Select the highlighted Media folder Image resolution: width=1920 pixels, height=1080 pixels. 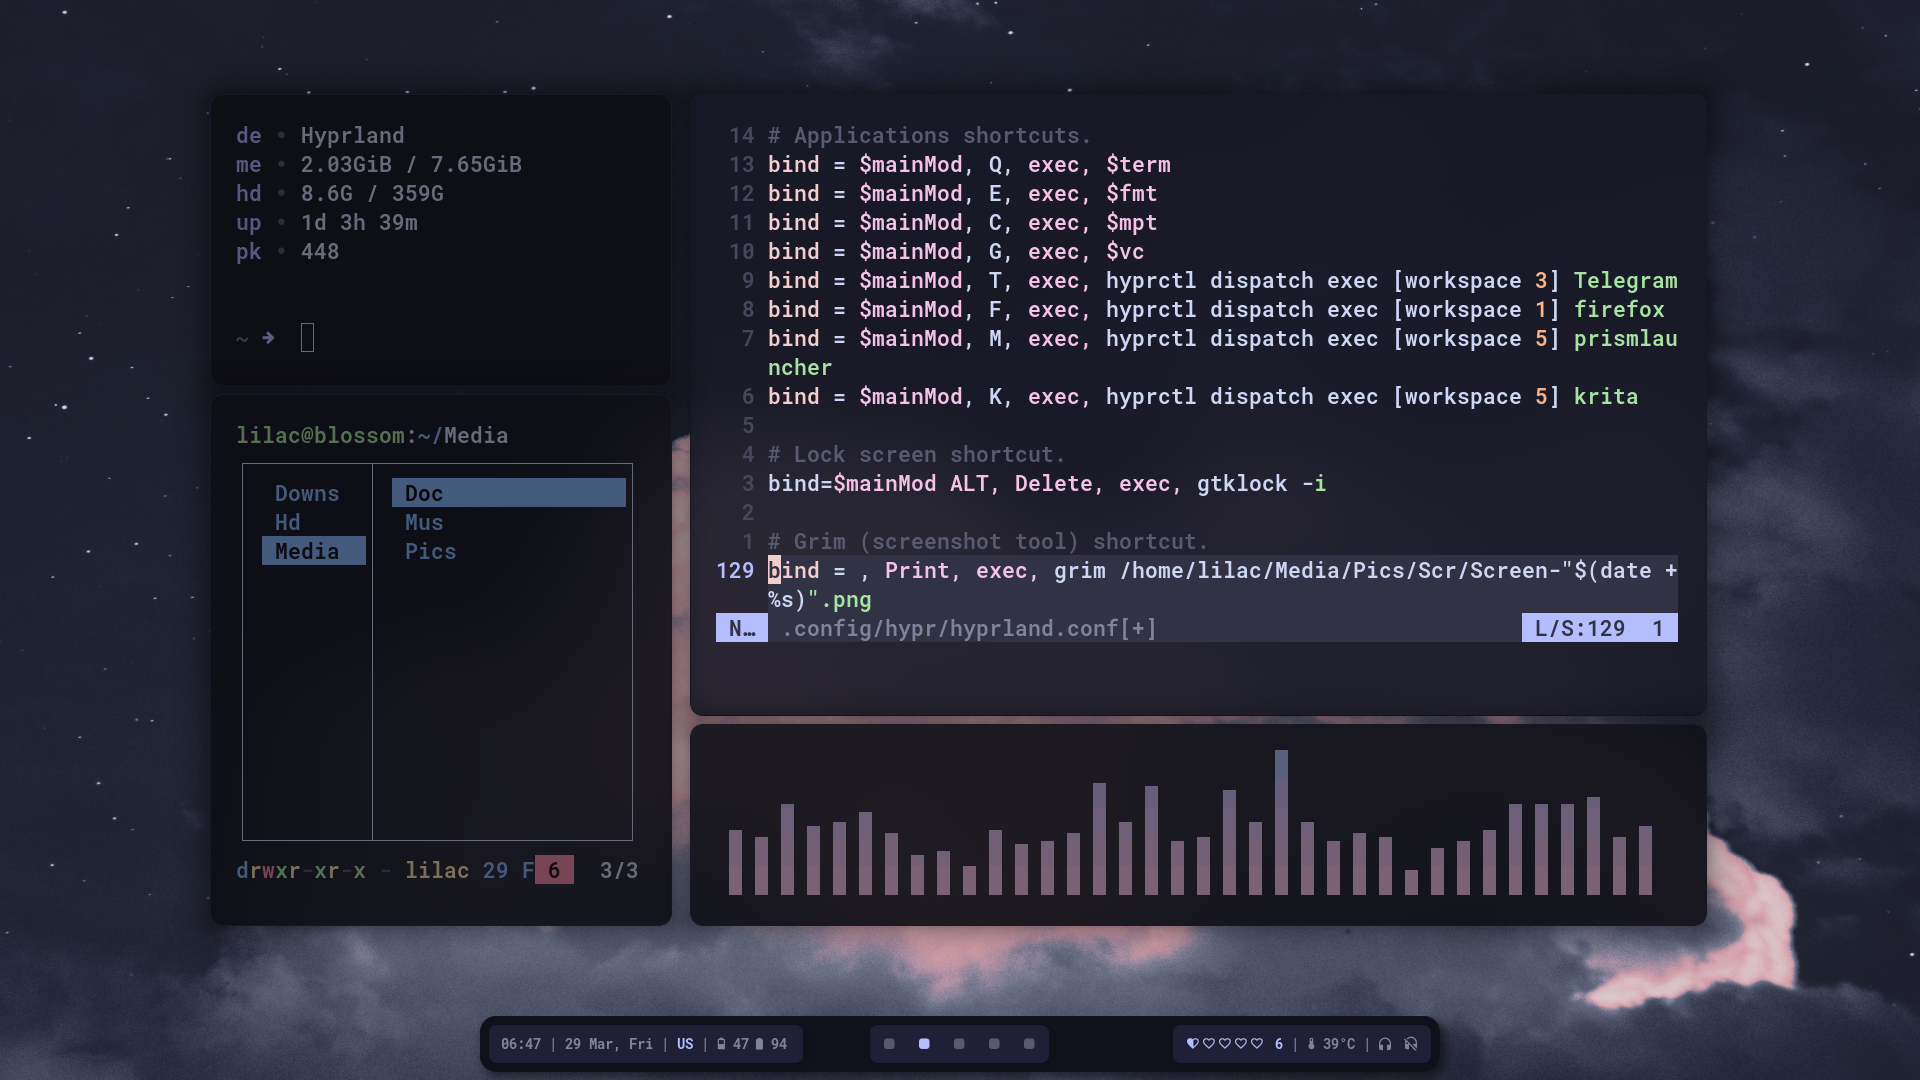[x=313, y=551]
